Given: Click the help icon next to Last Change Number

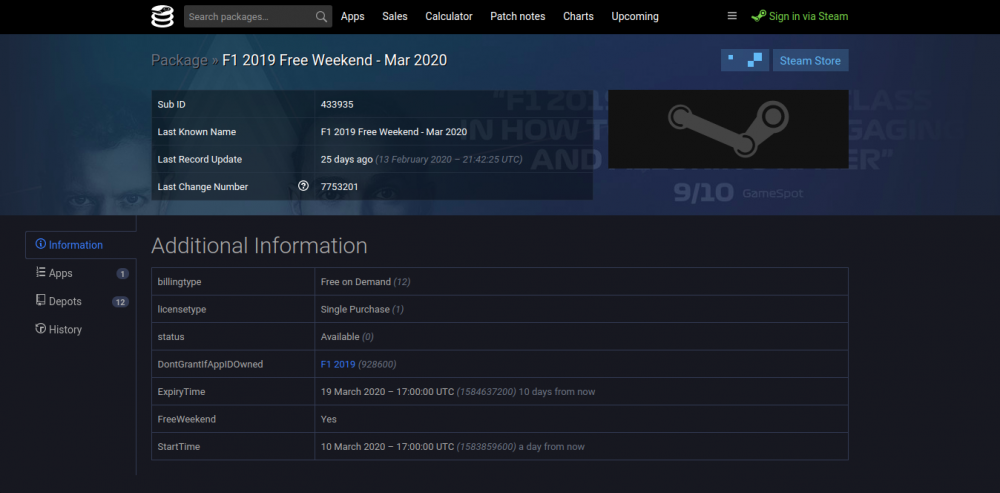Looking at the screenshot, I should (304, 186).
